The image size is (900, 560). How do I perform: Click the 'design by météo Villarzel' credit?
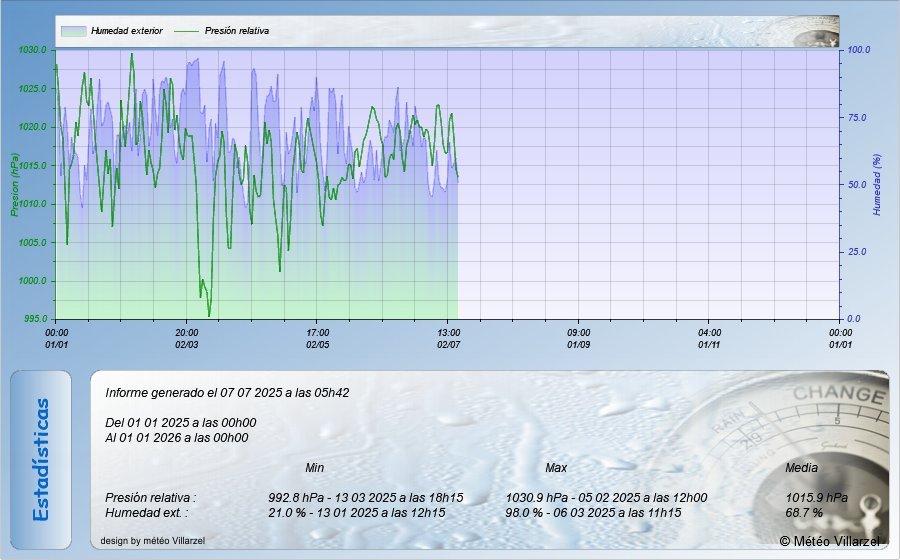point(153,540)
